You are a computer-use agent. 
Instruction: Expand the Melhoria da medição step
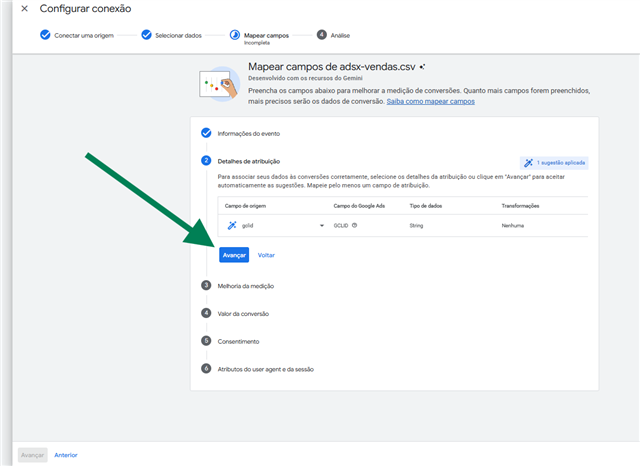(246, 286)
